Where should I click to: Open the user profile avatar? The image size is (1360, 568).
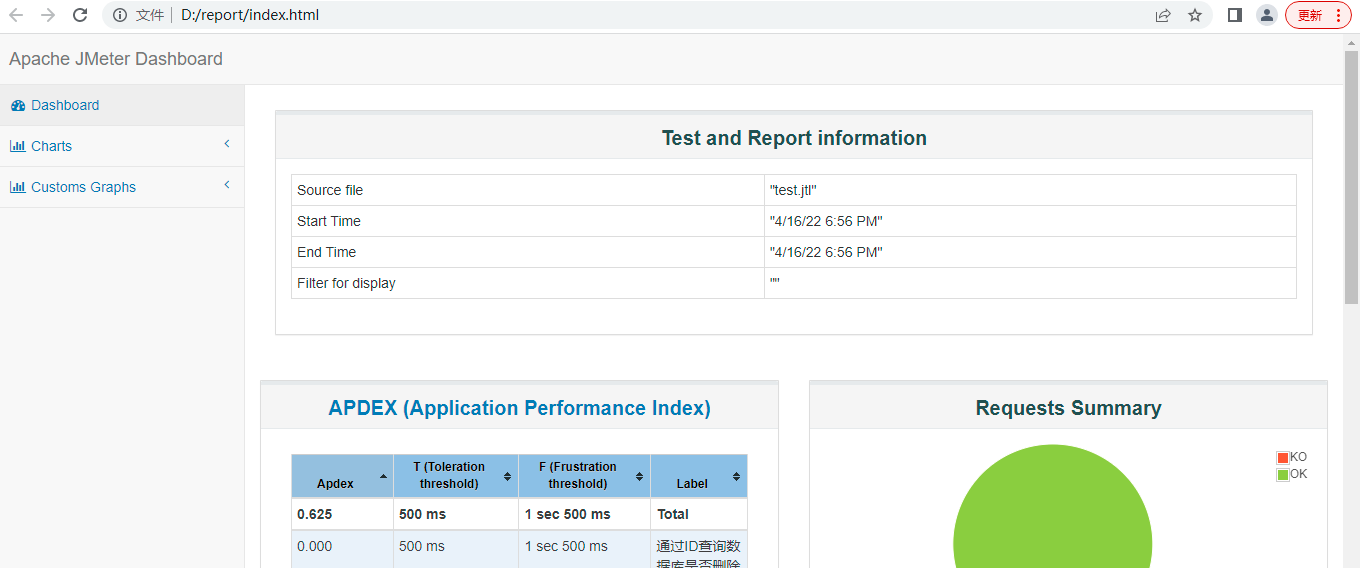tap(1267, 15)
